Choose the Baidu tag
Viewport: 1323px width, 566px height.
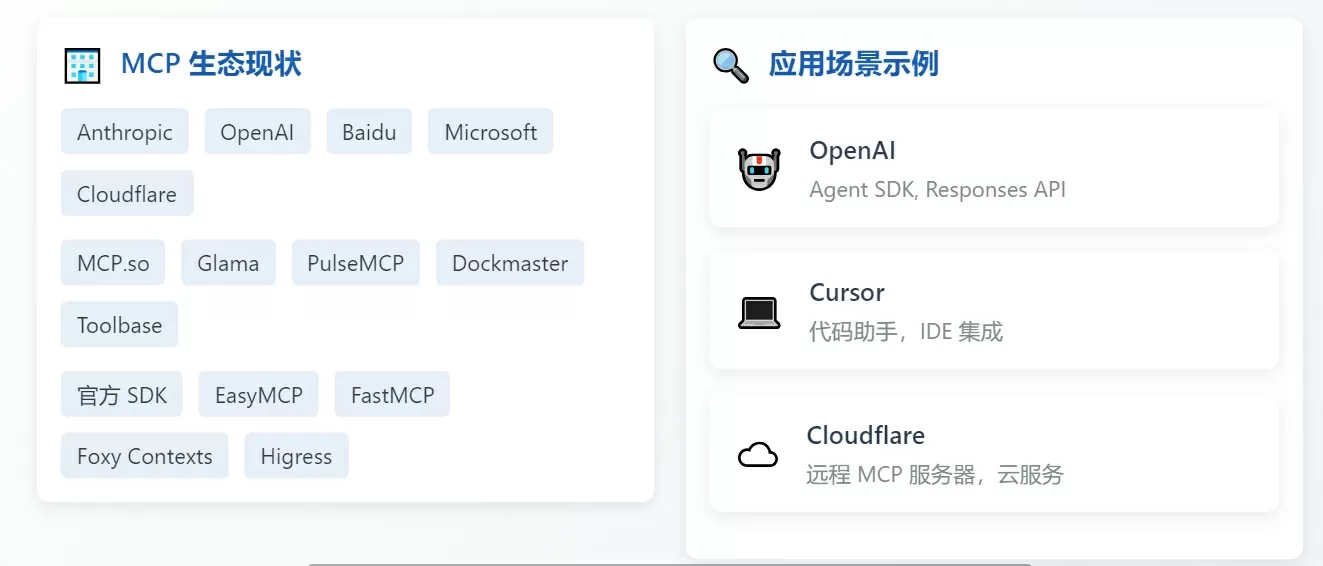click(369, 132)
